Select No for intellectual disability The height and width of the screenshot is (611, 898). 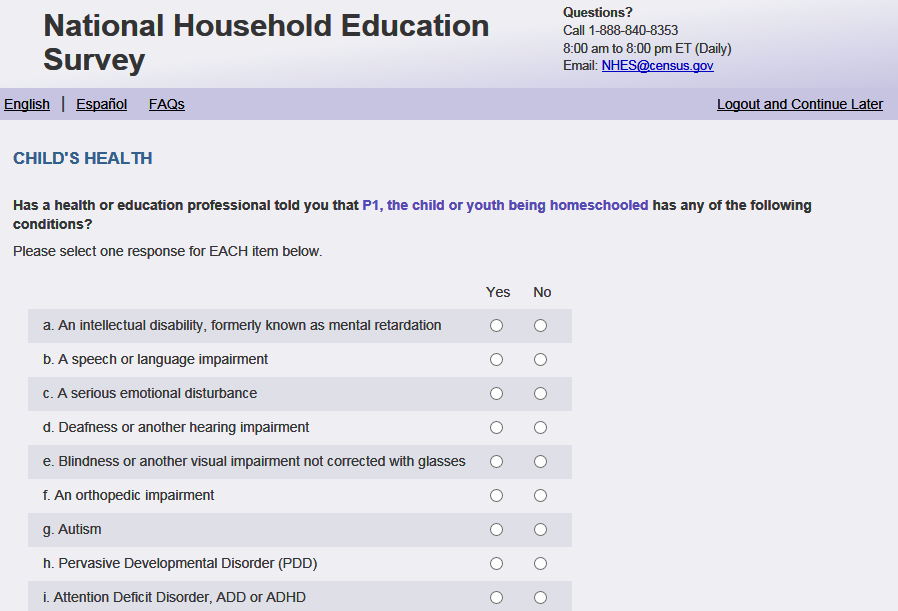[541, 326]
